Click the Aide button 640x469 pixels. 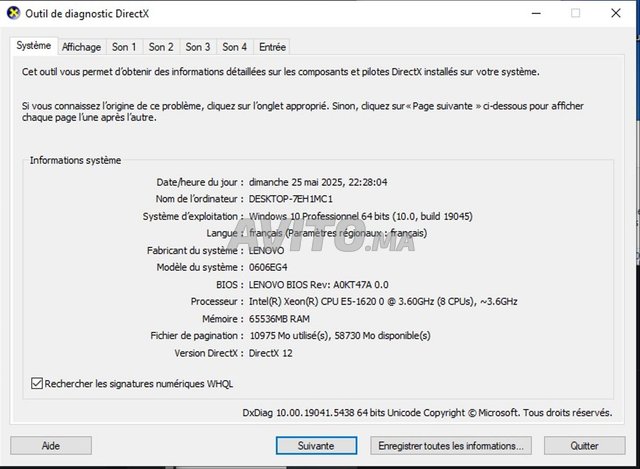[x=51, y=445]
